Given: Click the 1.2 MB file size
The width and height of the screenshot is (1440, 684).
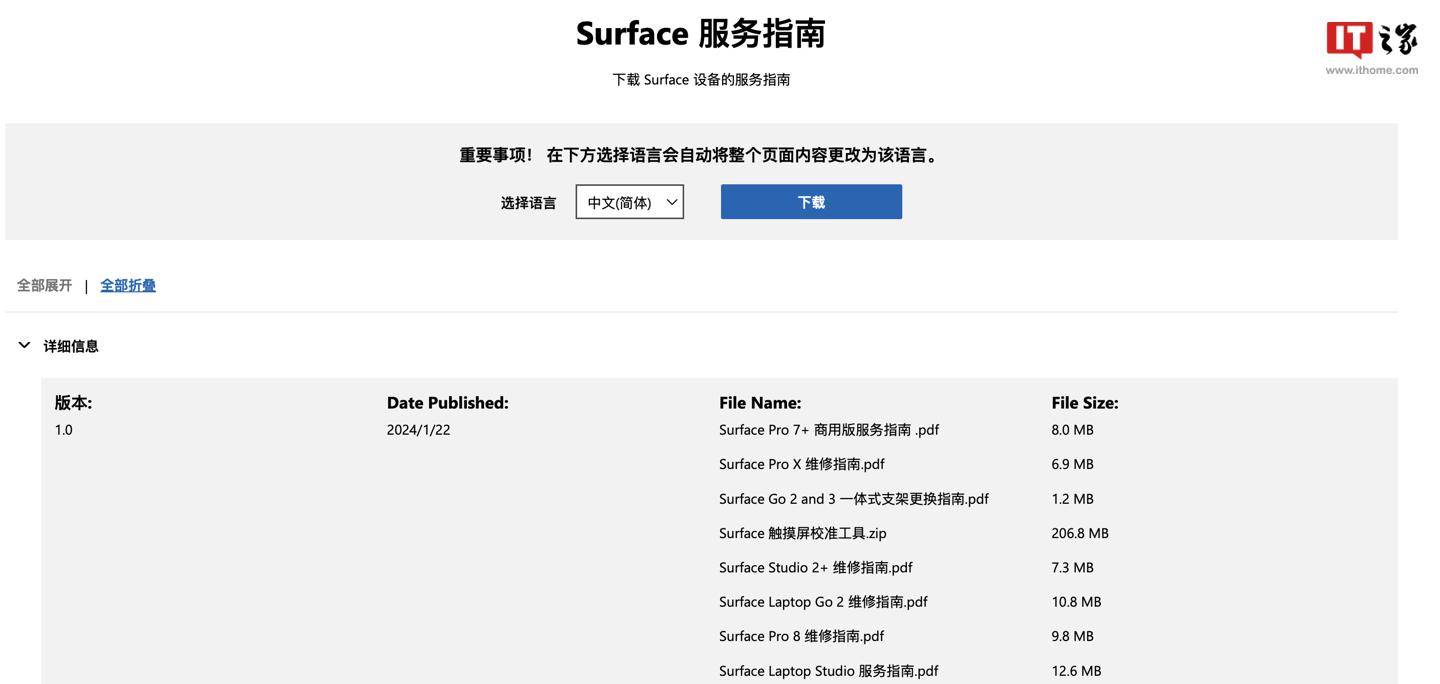Looking at the screenshot, I should [1072, 498].
